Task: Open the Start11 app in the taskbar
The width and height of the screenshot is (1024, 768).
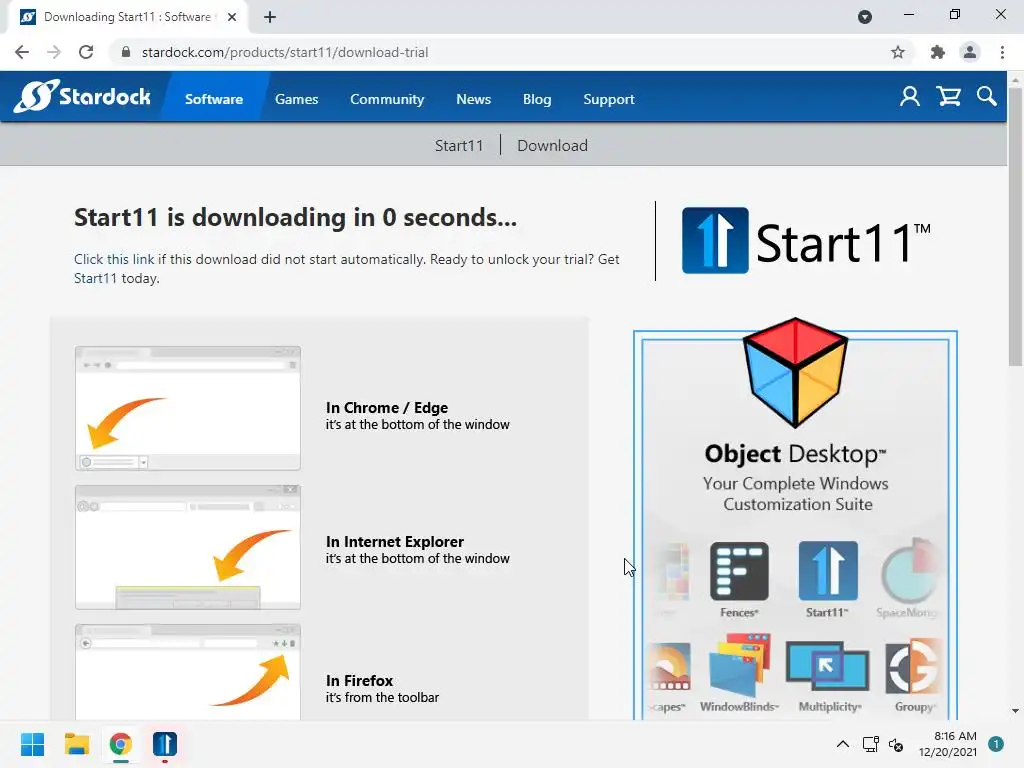Action: pyautogui.click(x=165, y=744)
